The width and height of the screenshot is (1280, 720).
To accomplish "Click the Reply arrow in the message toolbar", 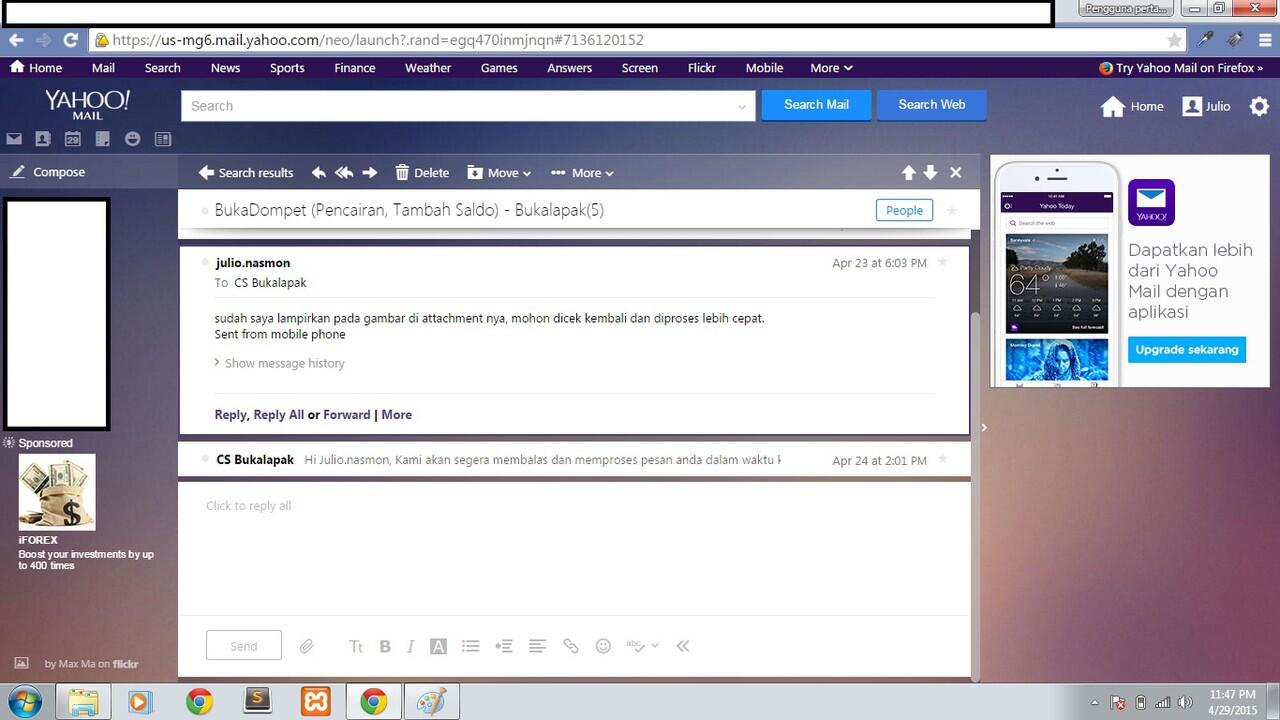I will [x=319, y=172].
